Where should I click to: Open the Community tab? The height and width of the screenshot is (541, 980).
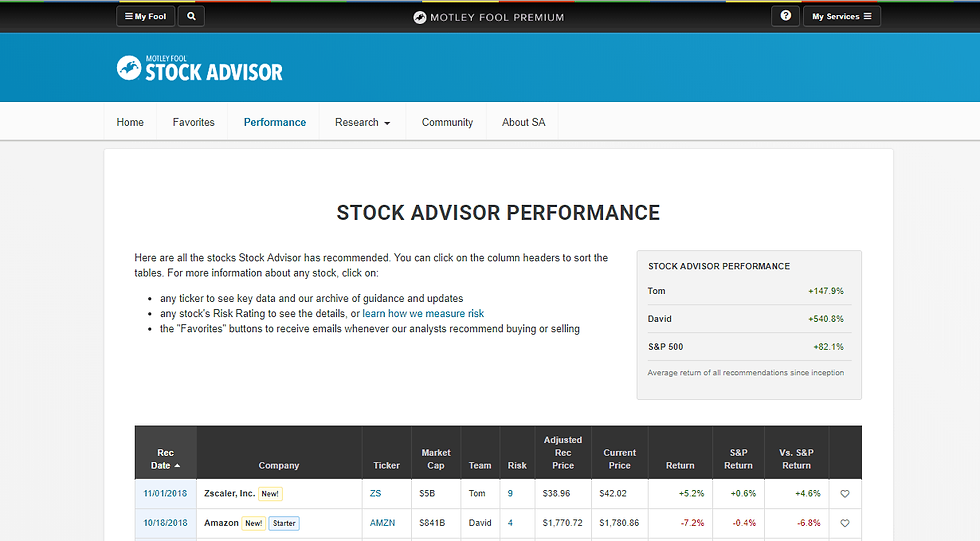pyautogui.click(x=448, y=122)
